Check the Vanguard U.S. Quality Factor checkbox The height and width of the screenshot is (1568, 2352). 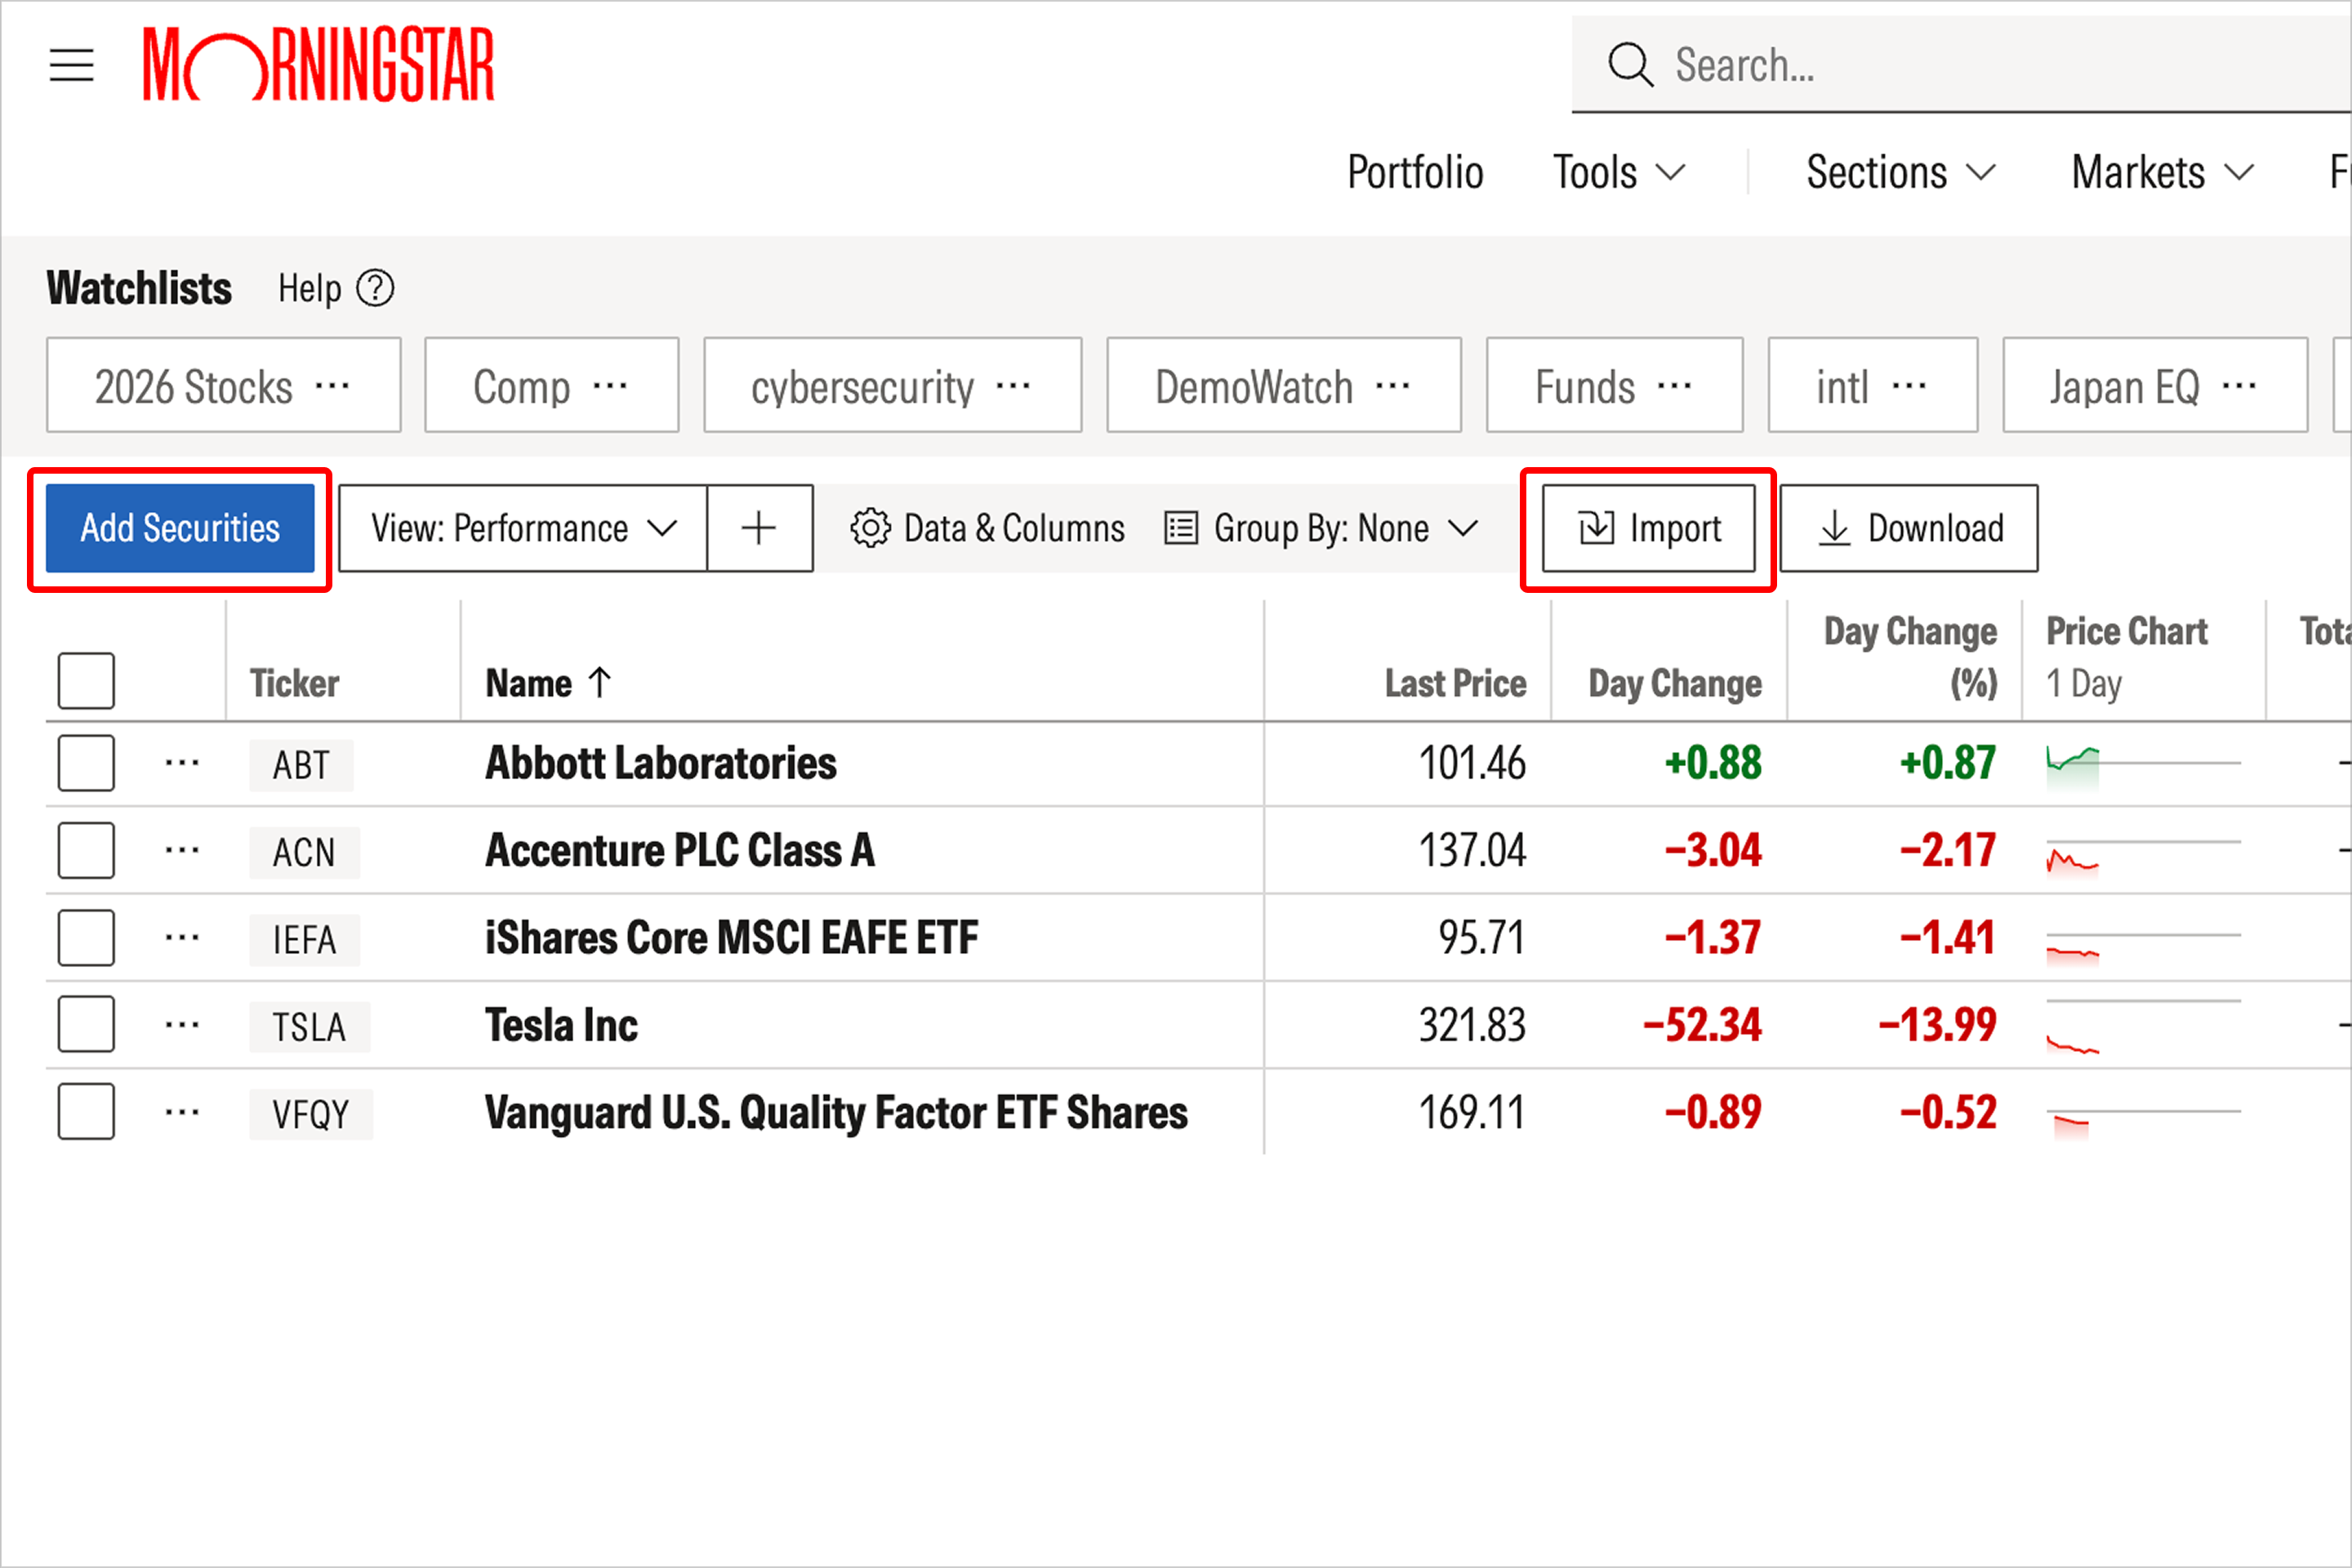point(86,1112)
